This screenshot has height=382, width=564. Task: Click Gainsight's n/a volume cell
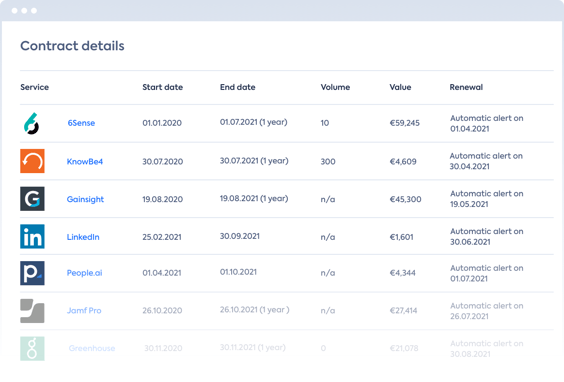328,199
